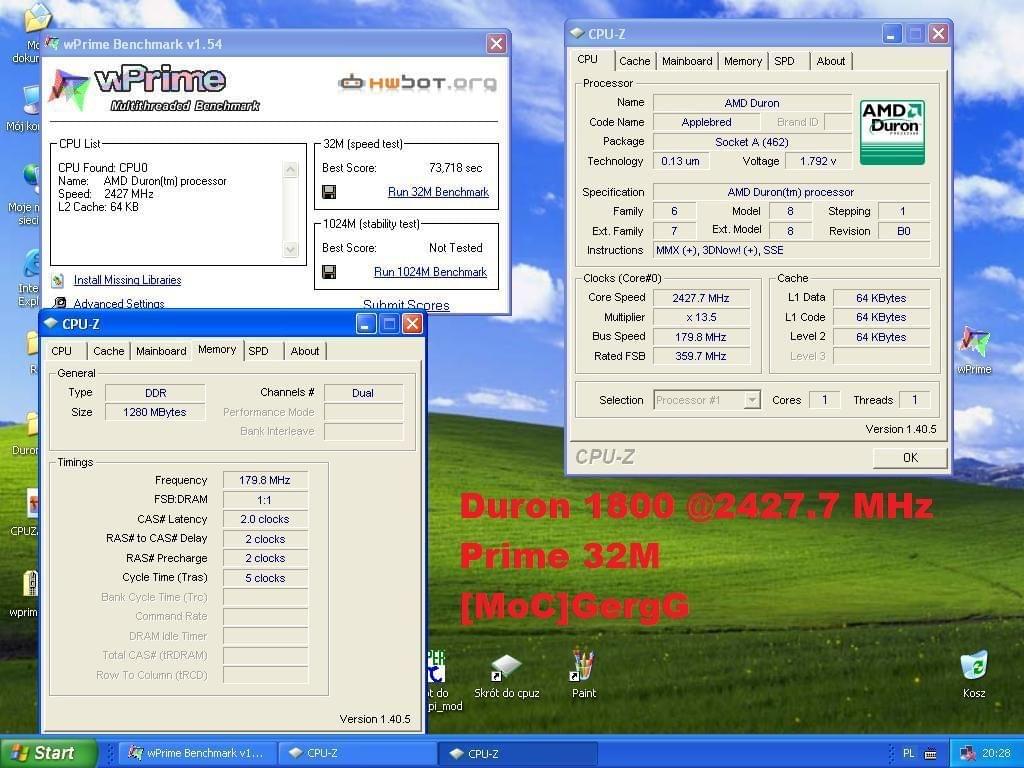The height and width of the screenshot is (768, 1024).
Task: Click the Channels value Dual
Action: (363, 392)
